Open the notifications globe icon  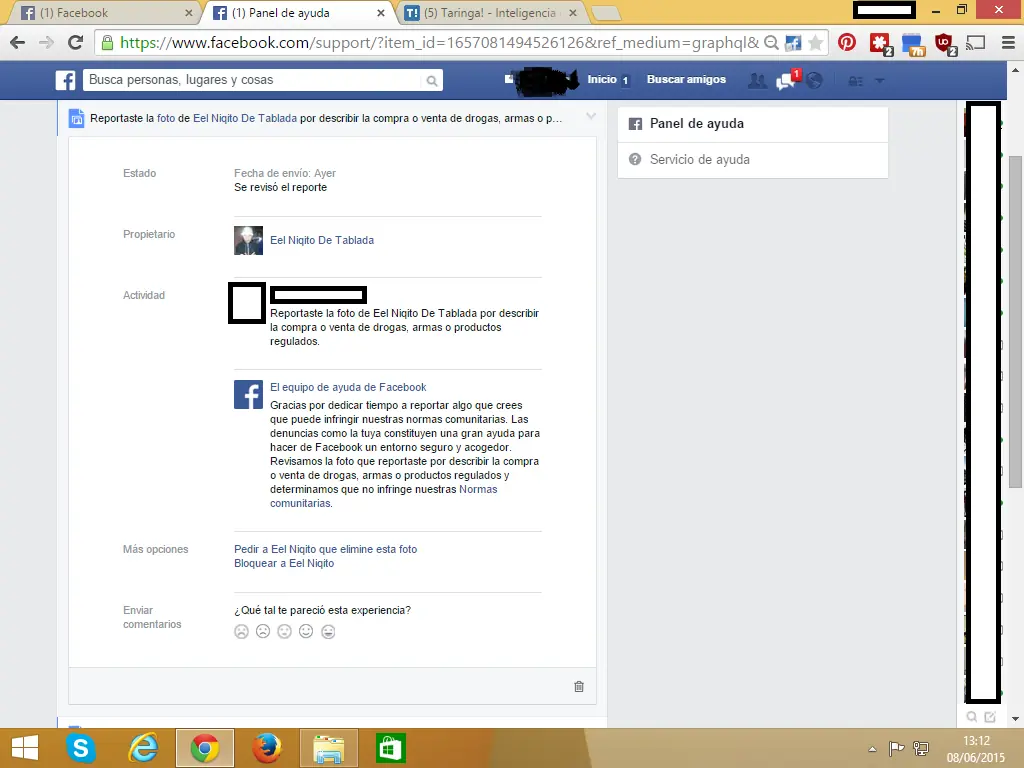[x=814, y=80]
